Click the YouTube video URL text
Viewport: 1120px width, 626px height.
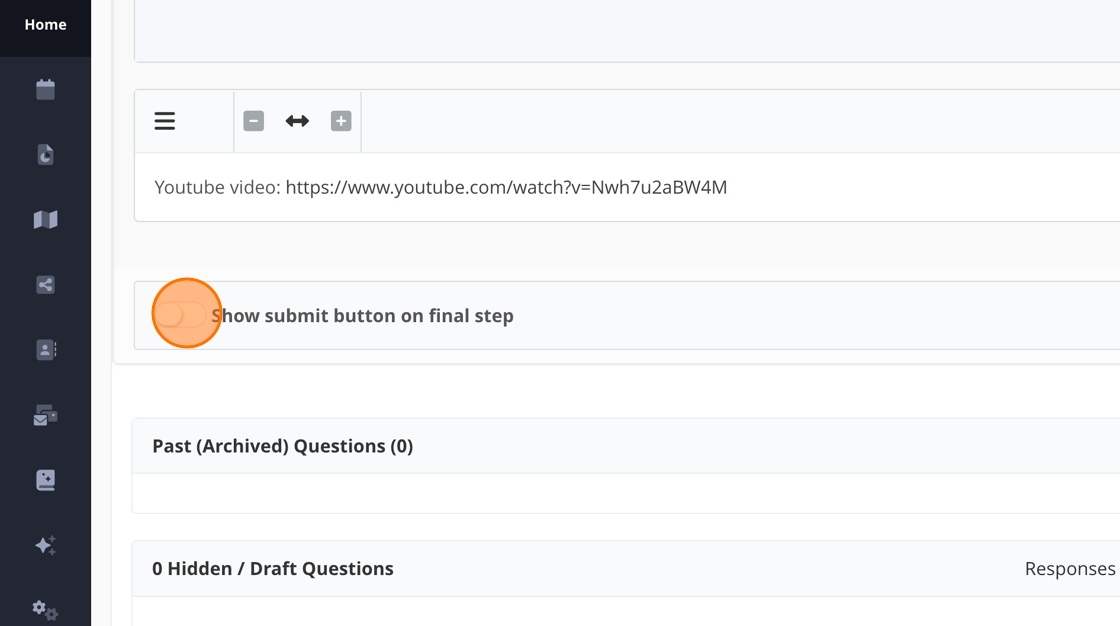[x=506, y=187]
